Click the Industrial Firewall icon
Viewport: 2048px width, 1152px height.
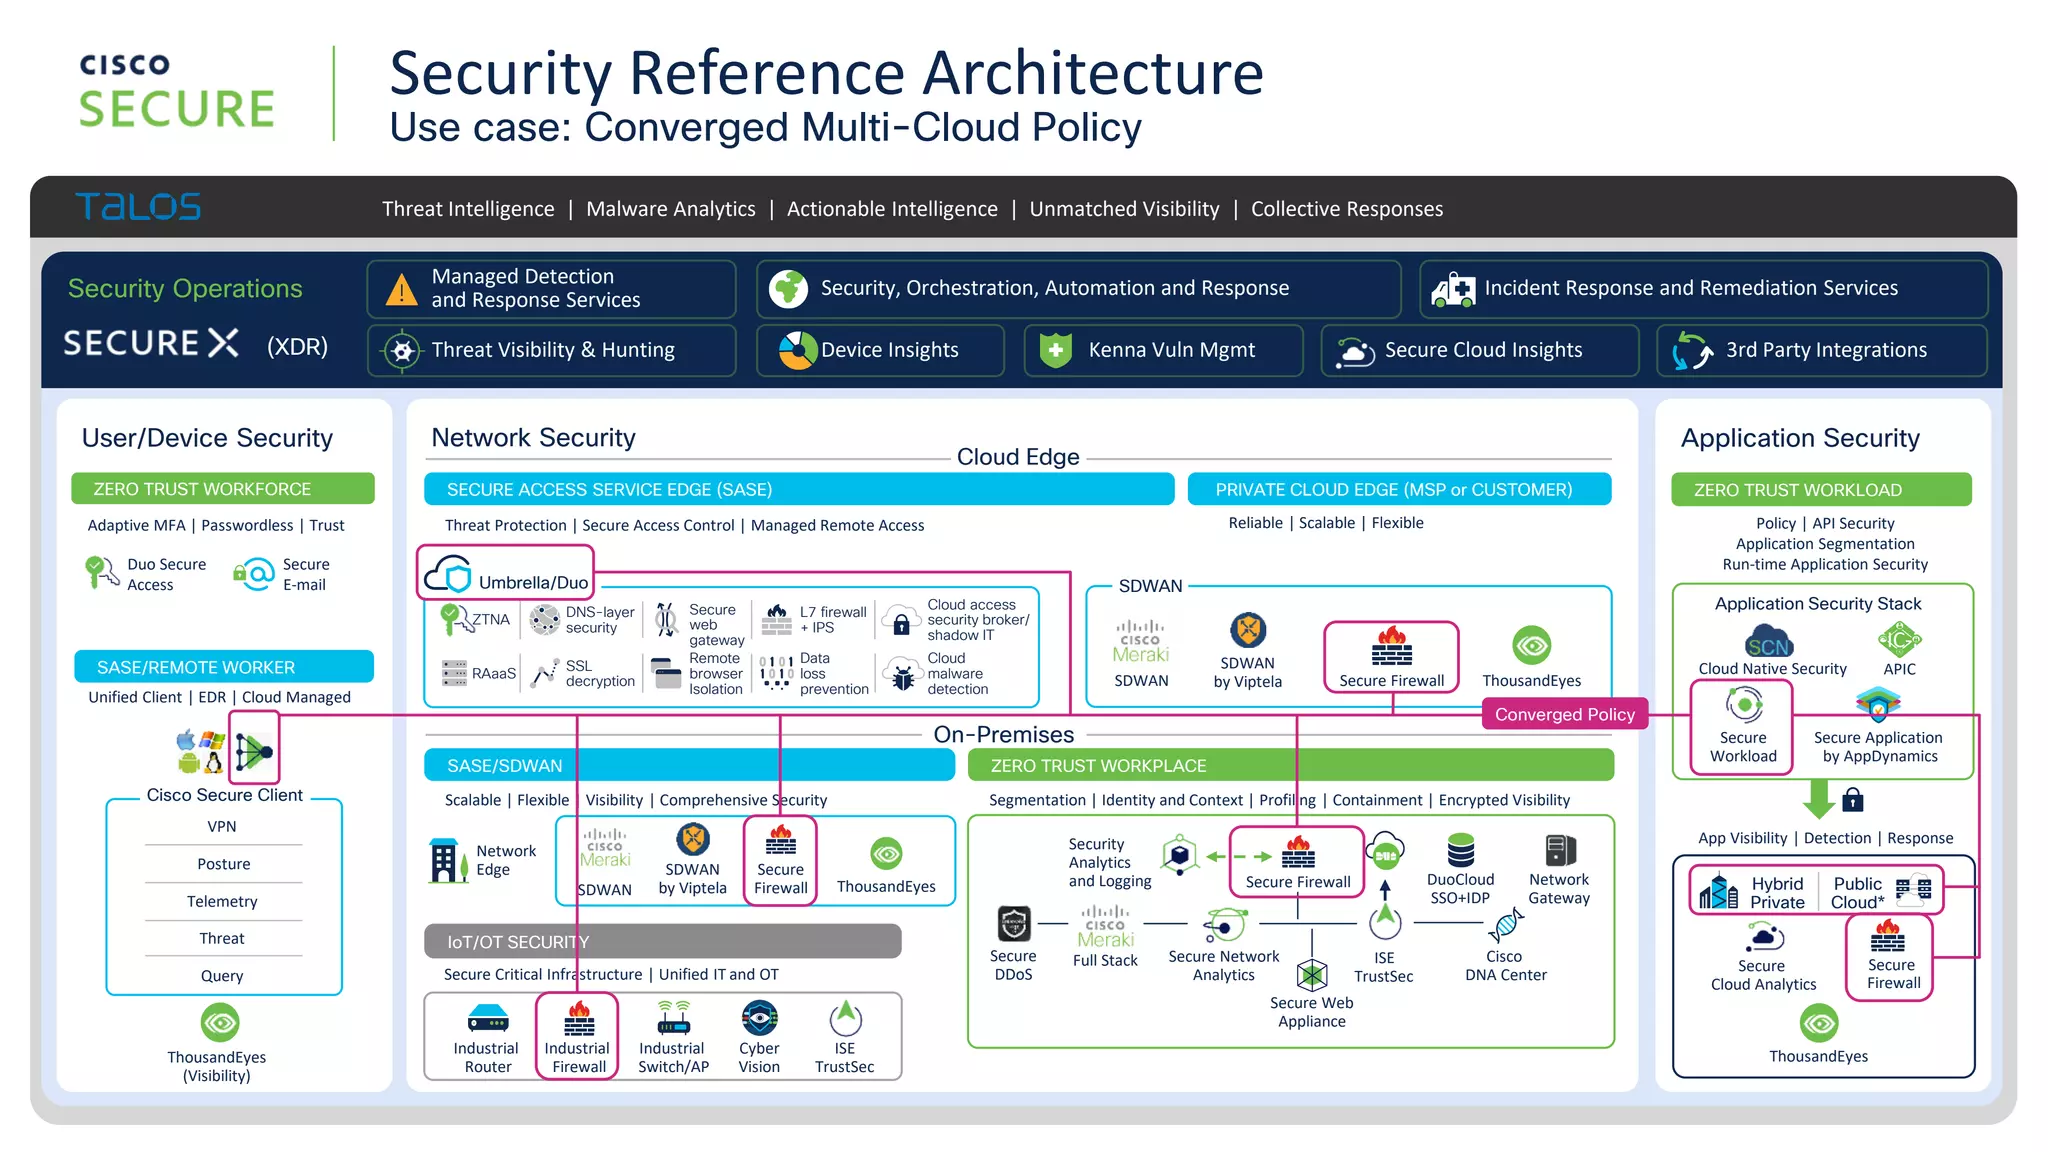(578, 1019)
